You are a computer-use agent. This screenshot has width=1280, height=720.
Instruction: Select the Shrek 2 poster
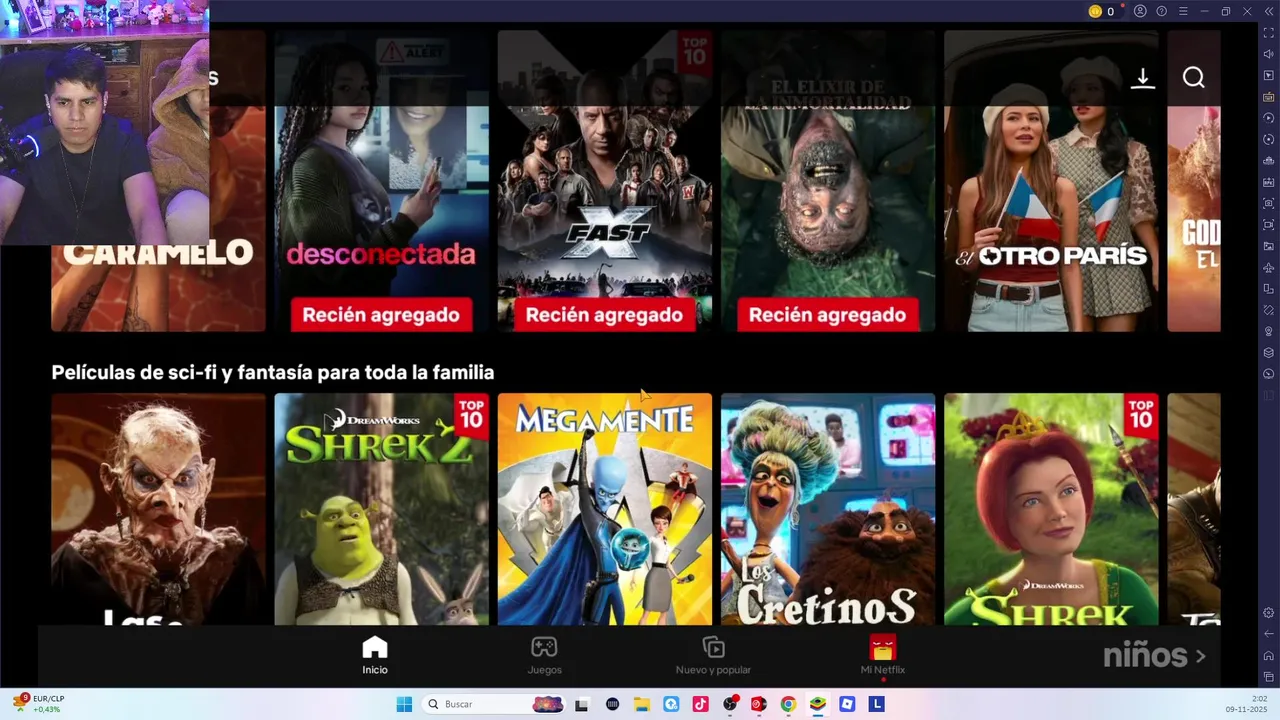click(x=382, y=509)
